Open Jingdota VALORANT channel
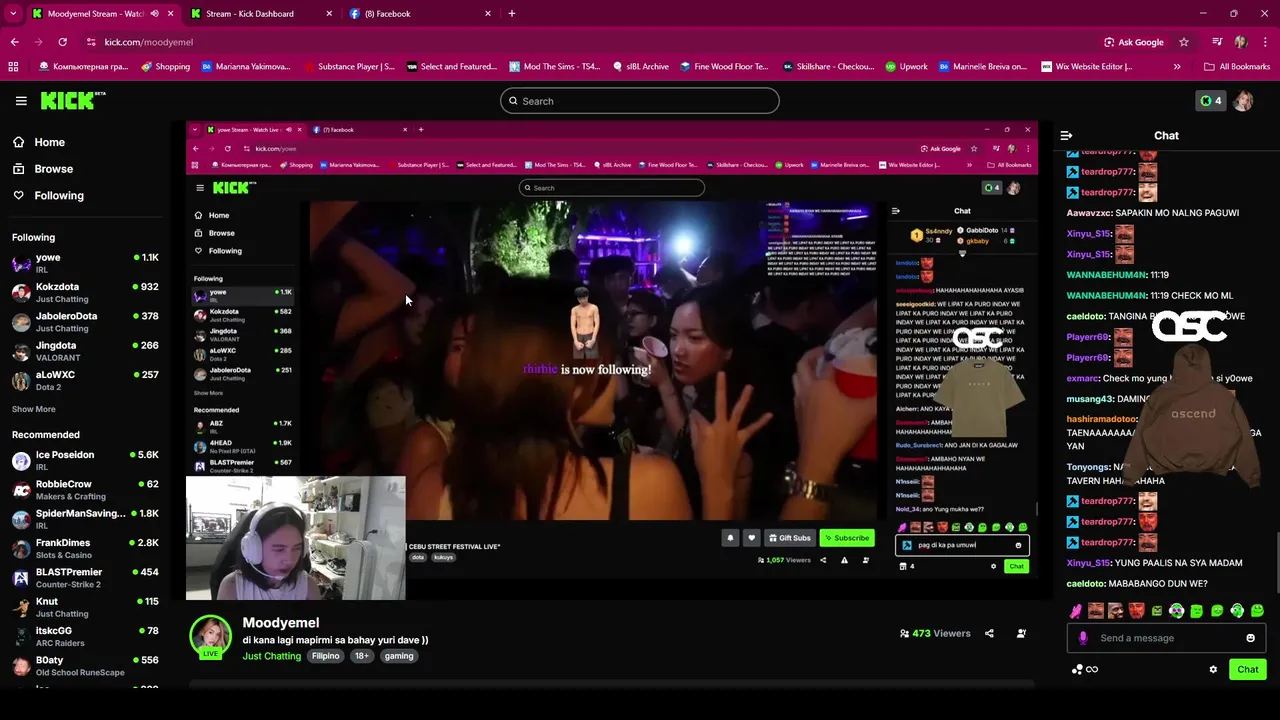 [x=85, y=351]
